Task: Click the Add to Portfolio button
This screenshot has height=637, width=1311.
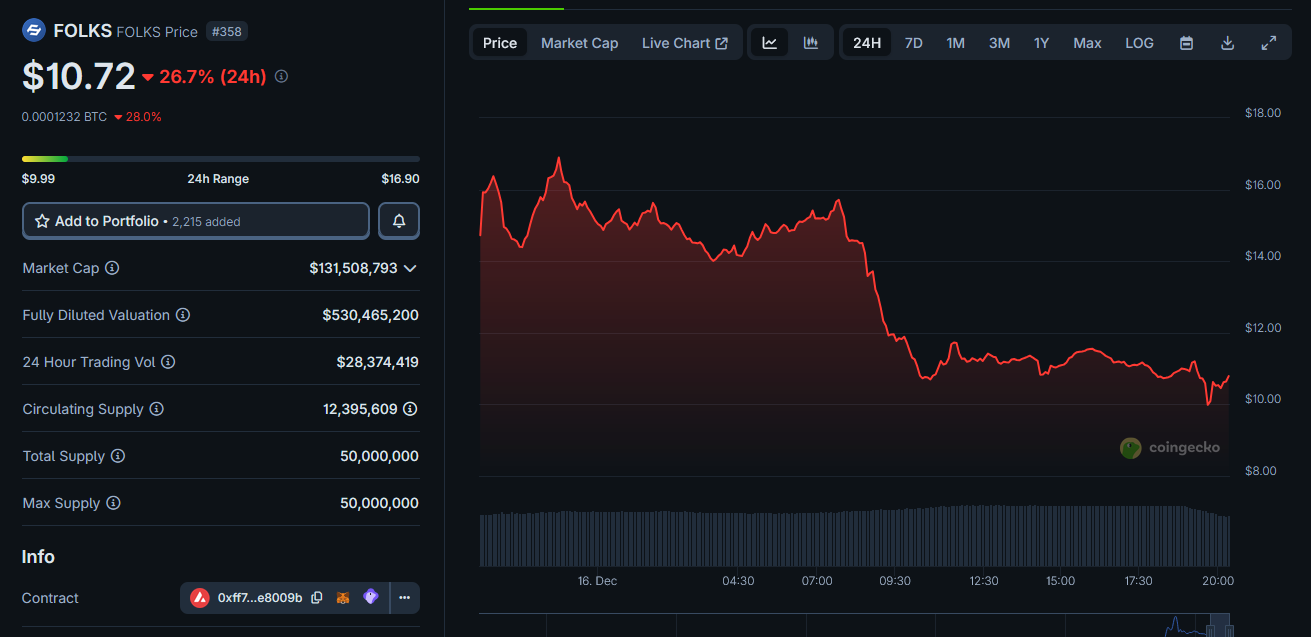Action: (x=196, y=221)
